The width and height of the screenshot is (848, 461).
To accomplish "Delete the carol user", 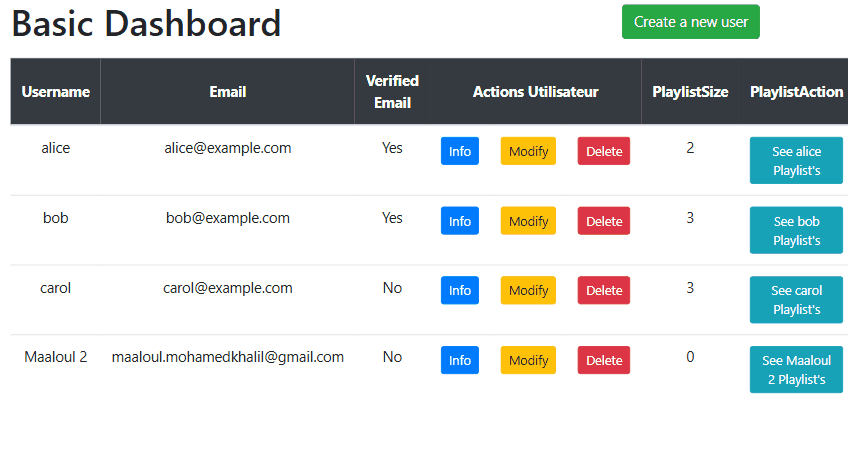I will [604, 291].
